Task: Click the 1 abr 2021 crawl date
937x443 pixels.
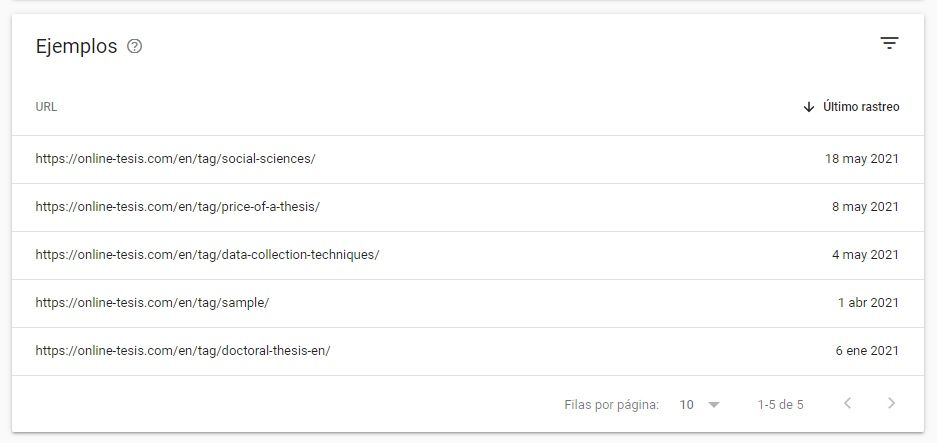Action: tap(868, 303)
